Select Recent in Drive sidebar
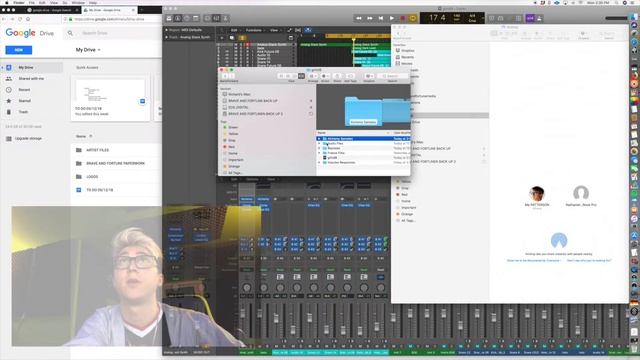Screen dimensions: 640x360 [24, 89]
